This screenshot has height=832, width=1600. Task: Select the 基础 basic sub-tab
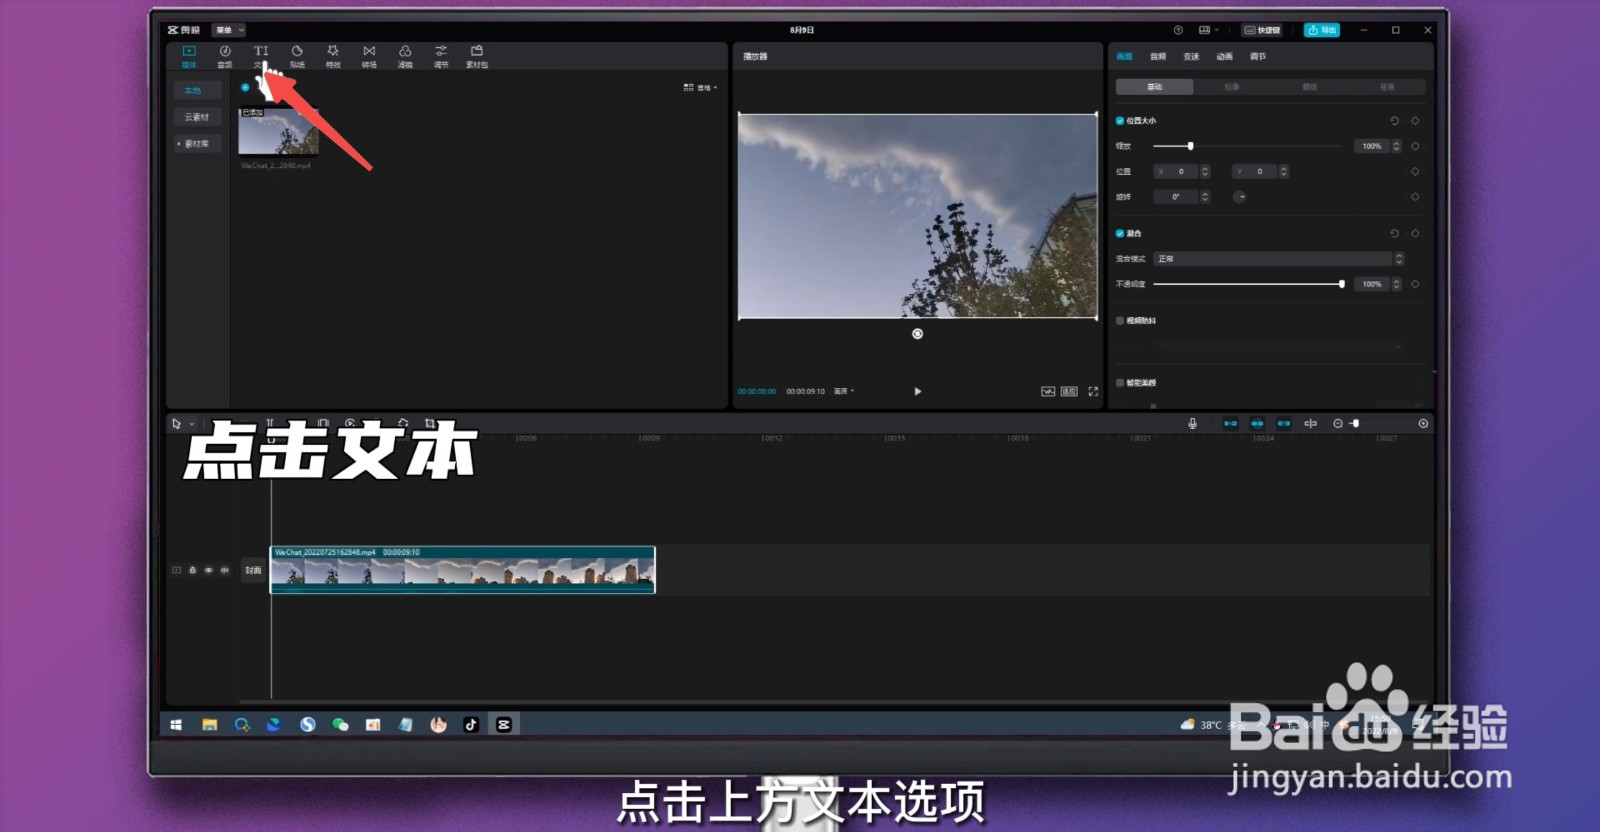[1154, 87]
